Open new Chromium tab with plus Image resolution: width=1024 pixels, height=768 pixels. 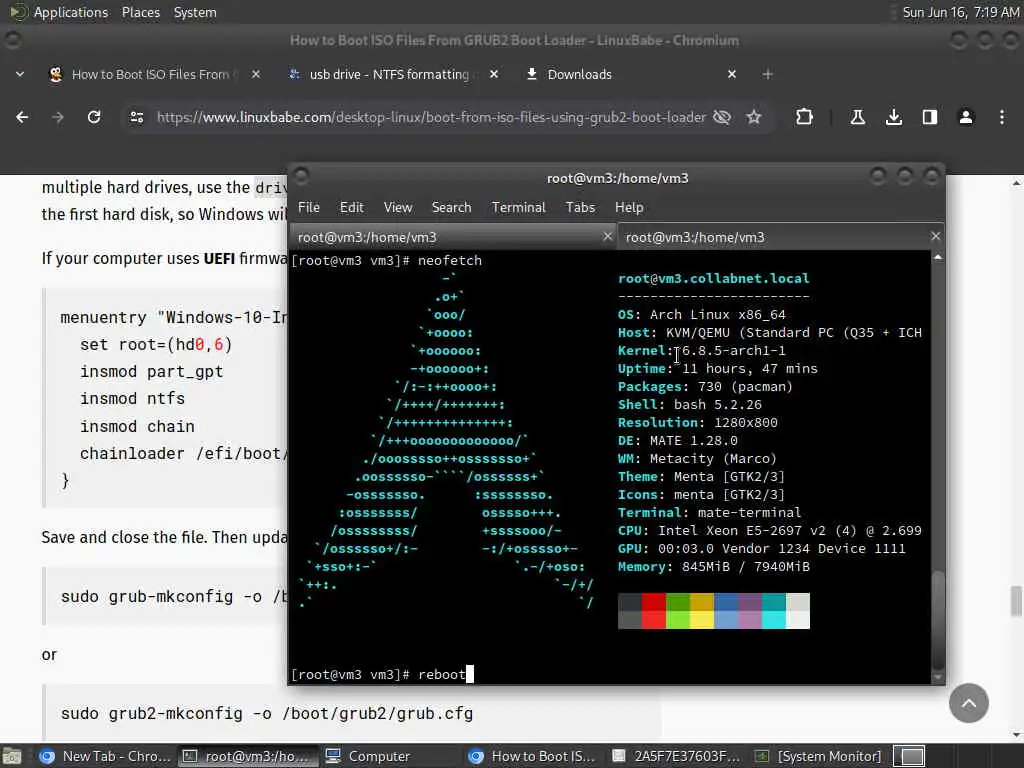tap(767, 74)
